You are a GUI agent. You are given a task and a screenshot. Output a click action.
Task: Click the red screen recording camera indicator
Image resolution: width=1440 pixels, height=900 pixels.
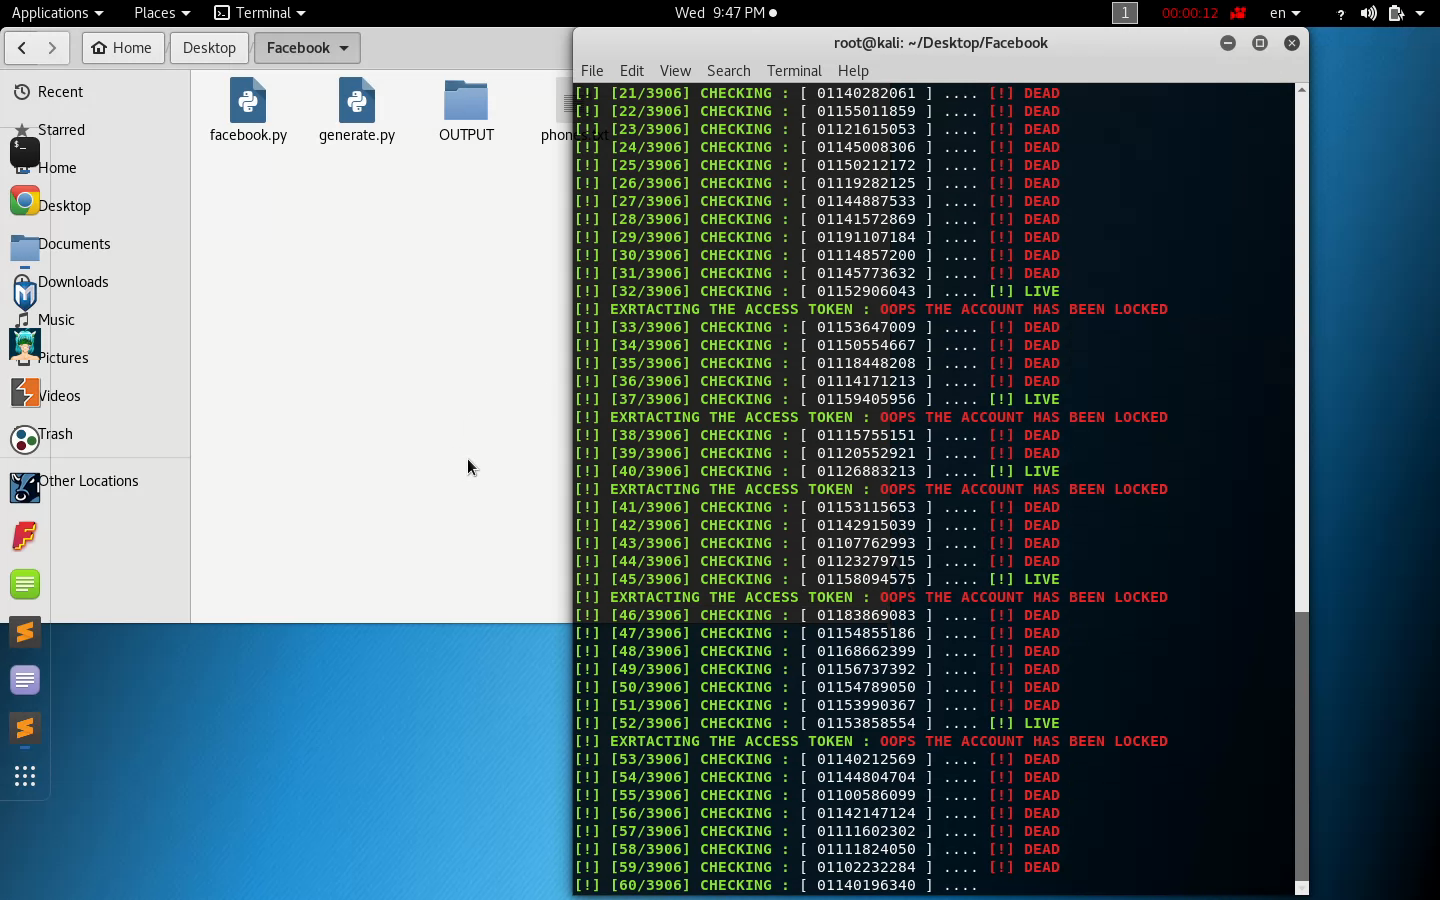[x=1238, y=13]
